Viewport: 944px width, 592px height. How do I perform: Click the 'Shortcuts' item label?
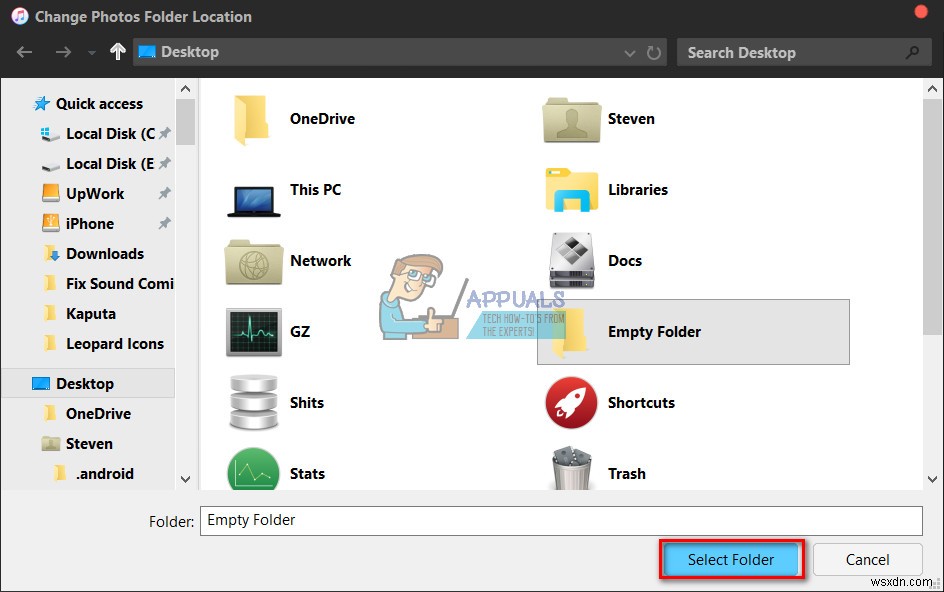click(x=641, y=403)
